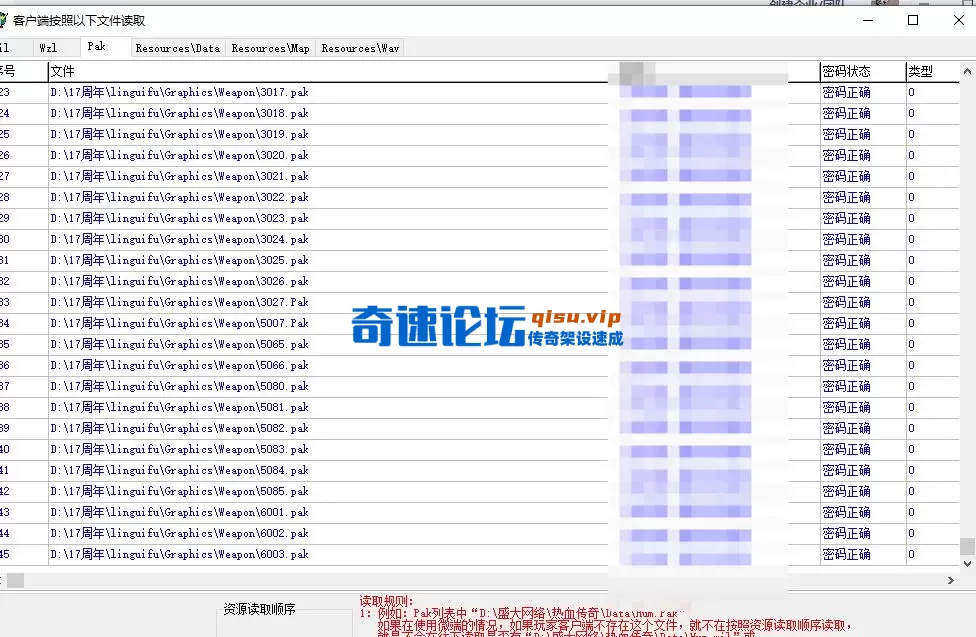Close the 客户端按照以下文件读取 window
This screenshot has height=637, width=976.
point(959,20)
